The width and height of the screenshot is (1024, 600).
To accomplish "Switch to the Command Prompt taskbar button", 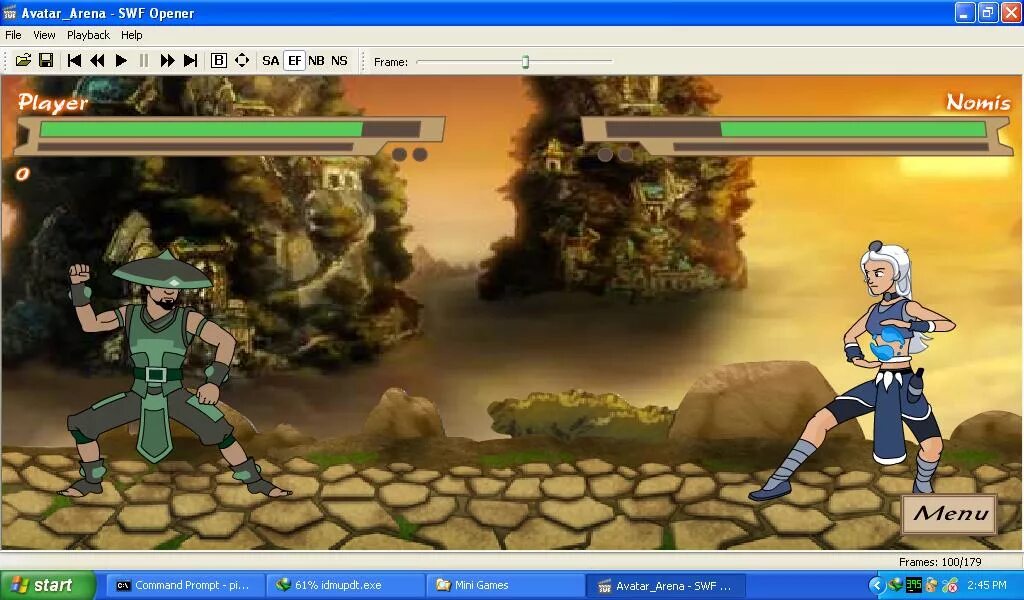I will 185,586.
